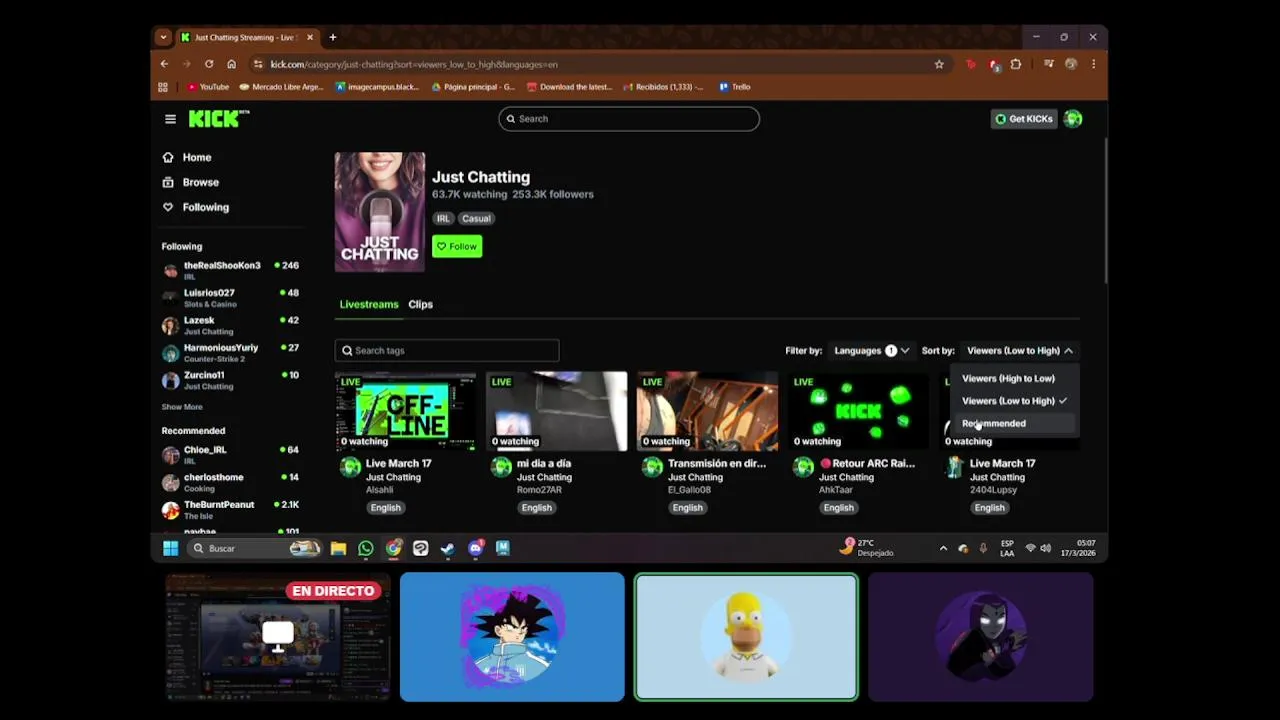Select the EN DIRECTO screen share tile
The image size is (1280, 720).
coord(278,637)
